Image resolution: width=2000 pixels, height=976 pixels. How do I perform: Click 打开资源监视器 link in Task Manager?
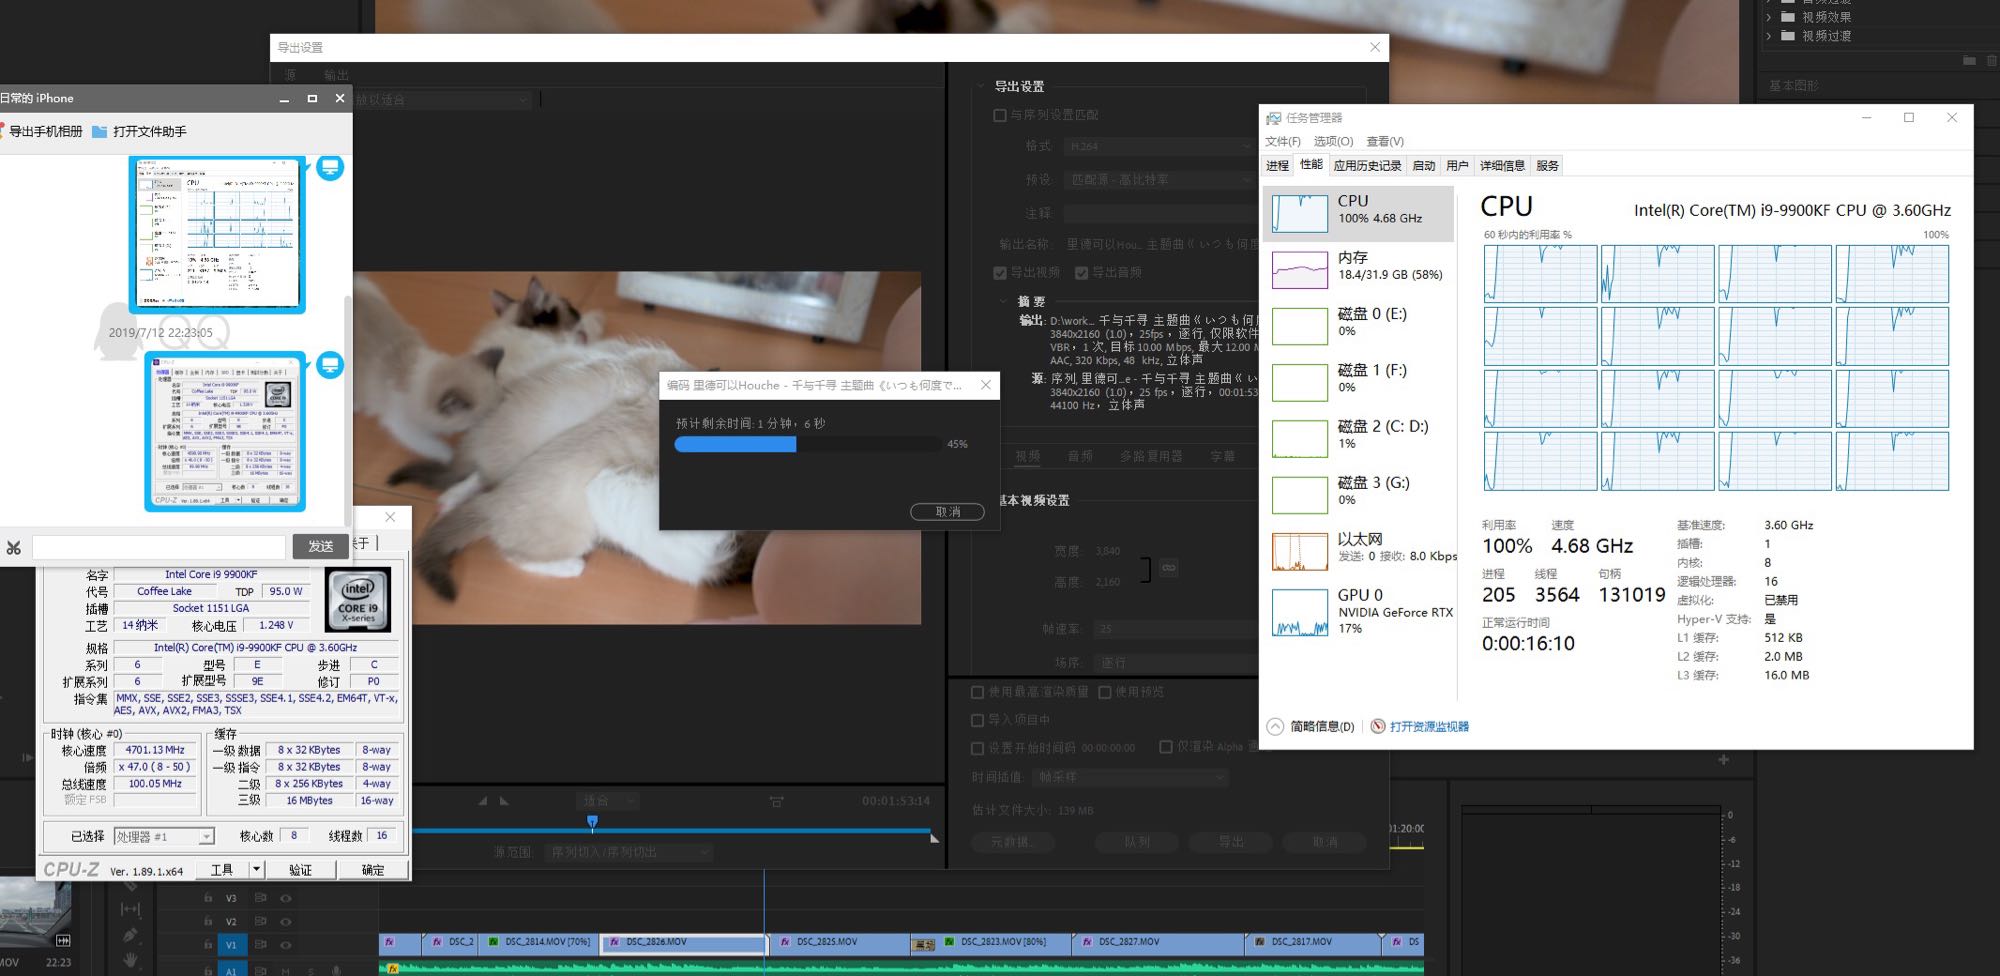coord(1429,727)
